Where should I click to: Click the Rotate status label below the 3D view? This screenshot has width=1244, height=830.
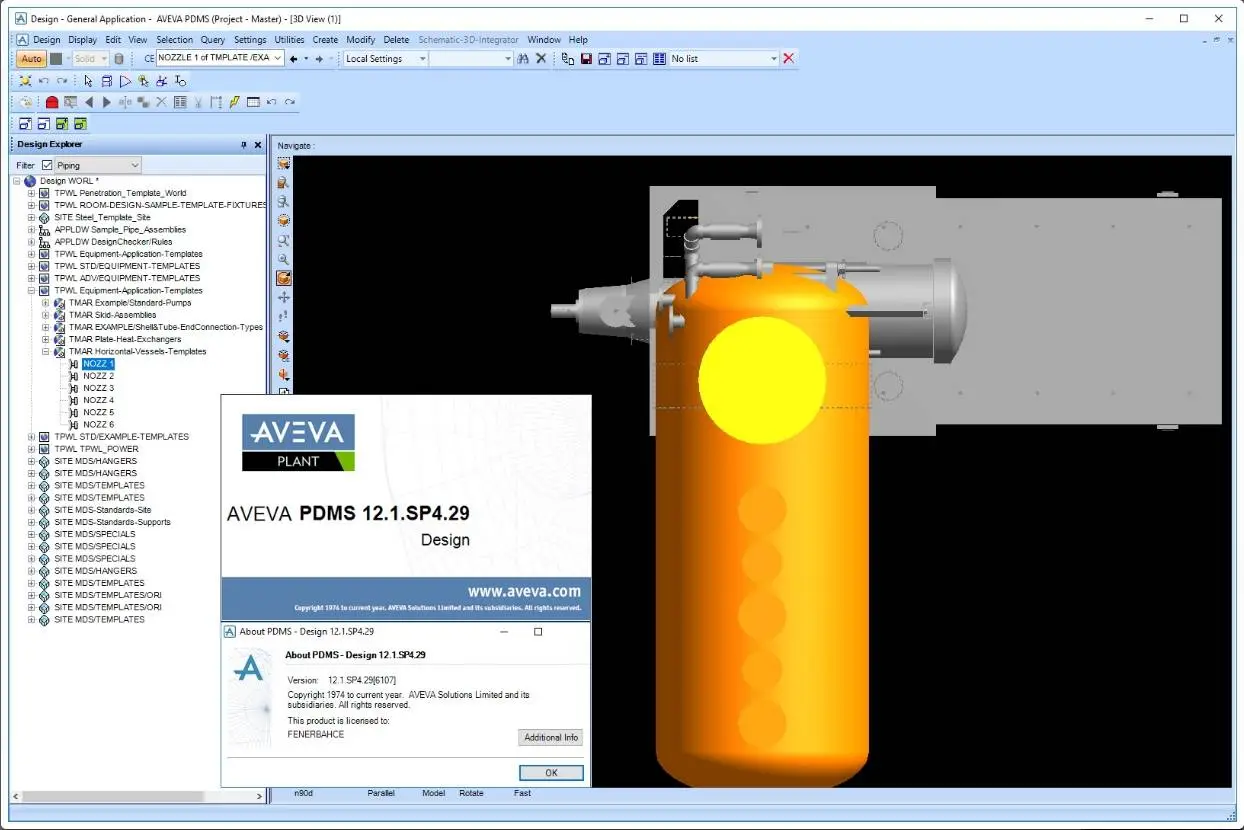click(x=471, y=793)
